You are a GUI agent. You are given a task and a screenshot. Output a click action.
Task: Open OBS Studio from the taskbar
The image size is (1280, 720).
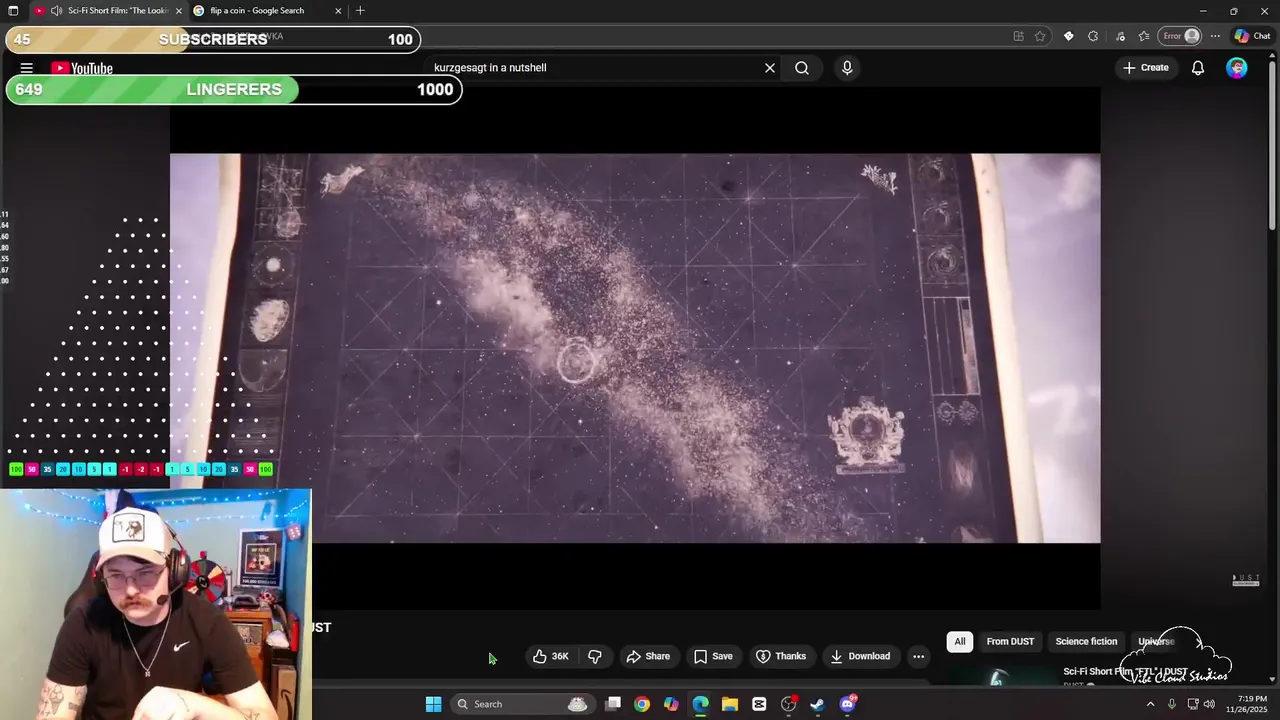788,704
